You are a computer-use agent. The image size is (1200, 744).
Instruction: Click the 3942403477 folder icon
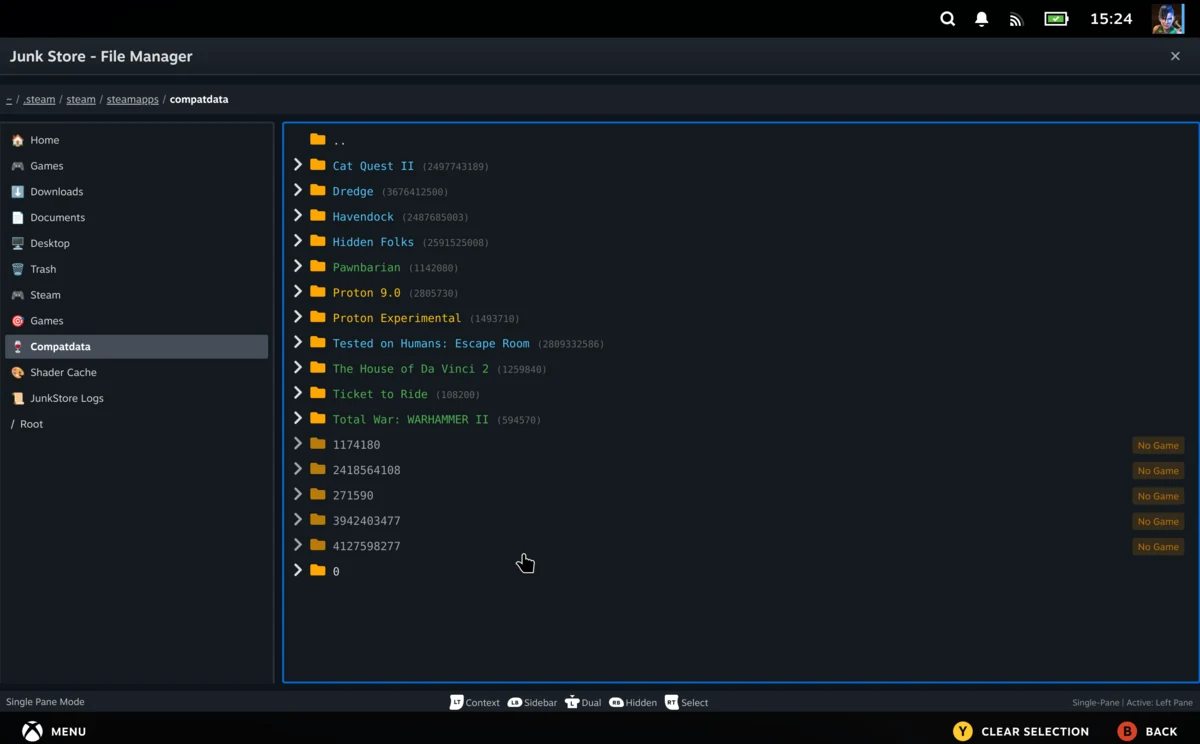(x=318, y=520)
